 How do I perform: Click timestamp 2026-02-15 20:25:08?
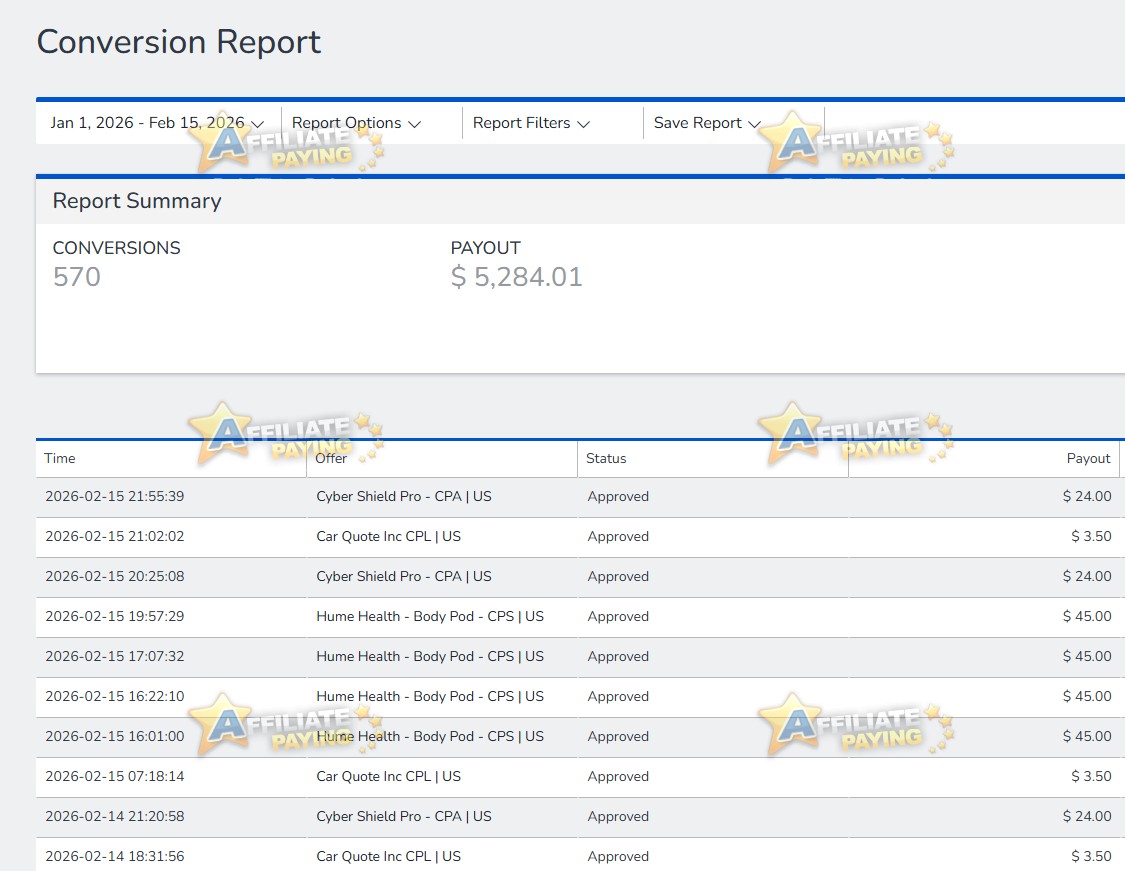tap(115, 576)
